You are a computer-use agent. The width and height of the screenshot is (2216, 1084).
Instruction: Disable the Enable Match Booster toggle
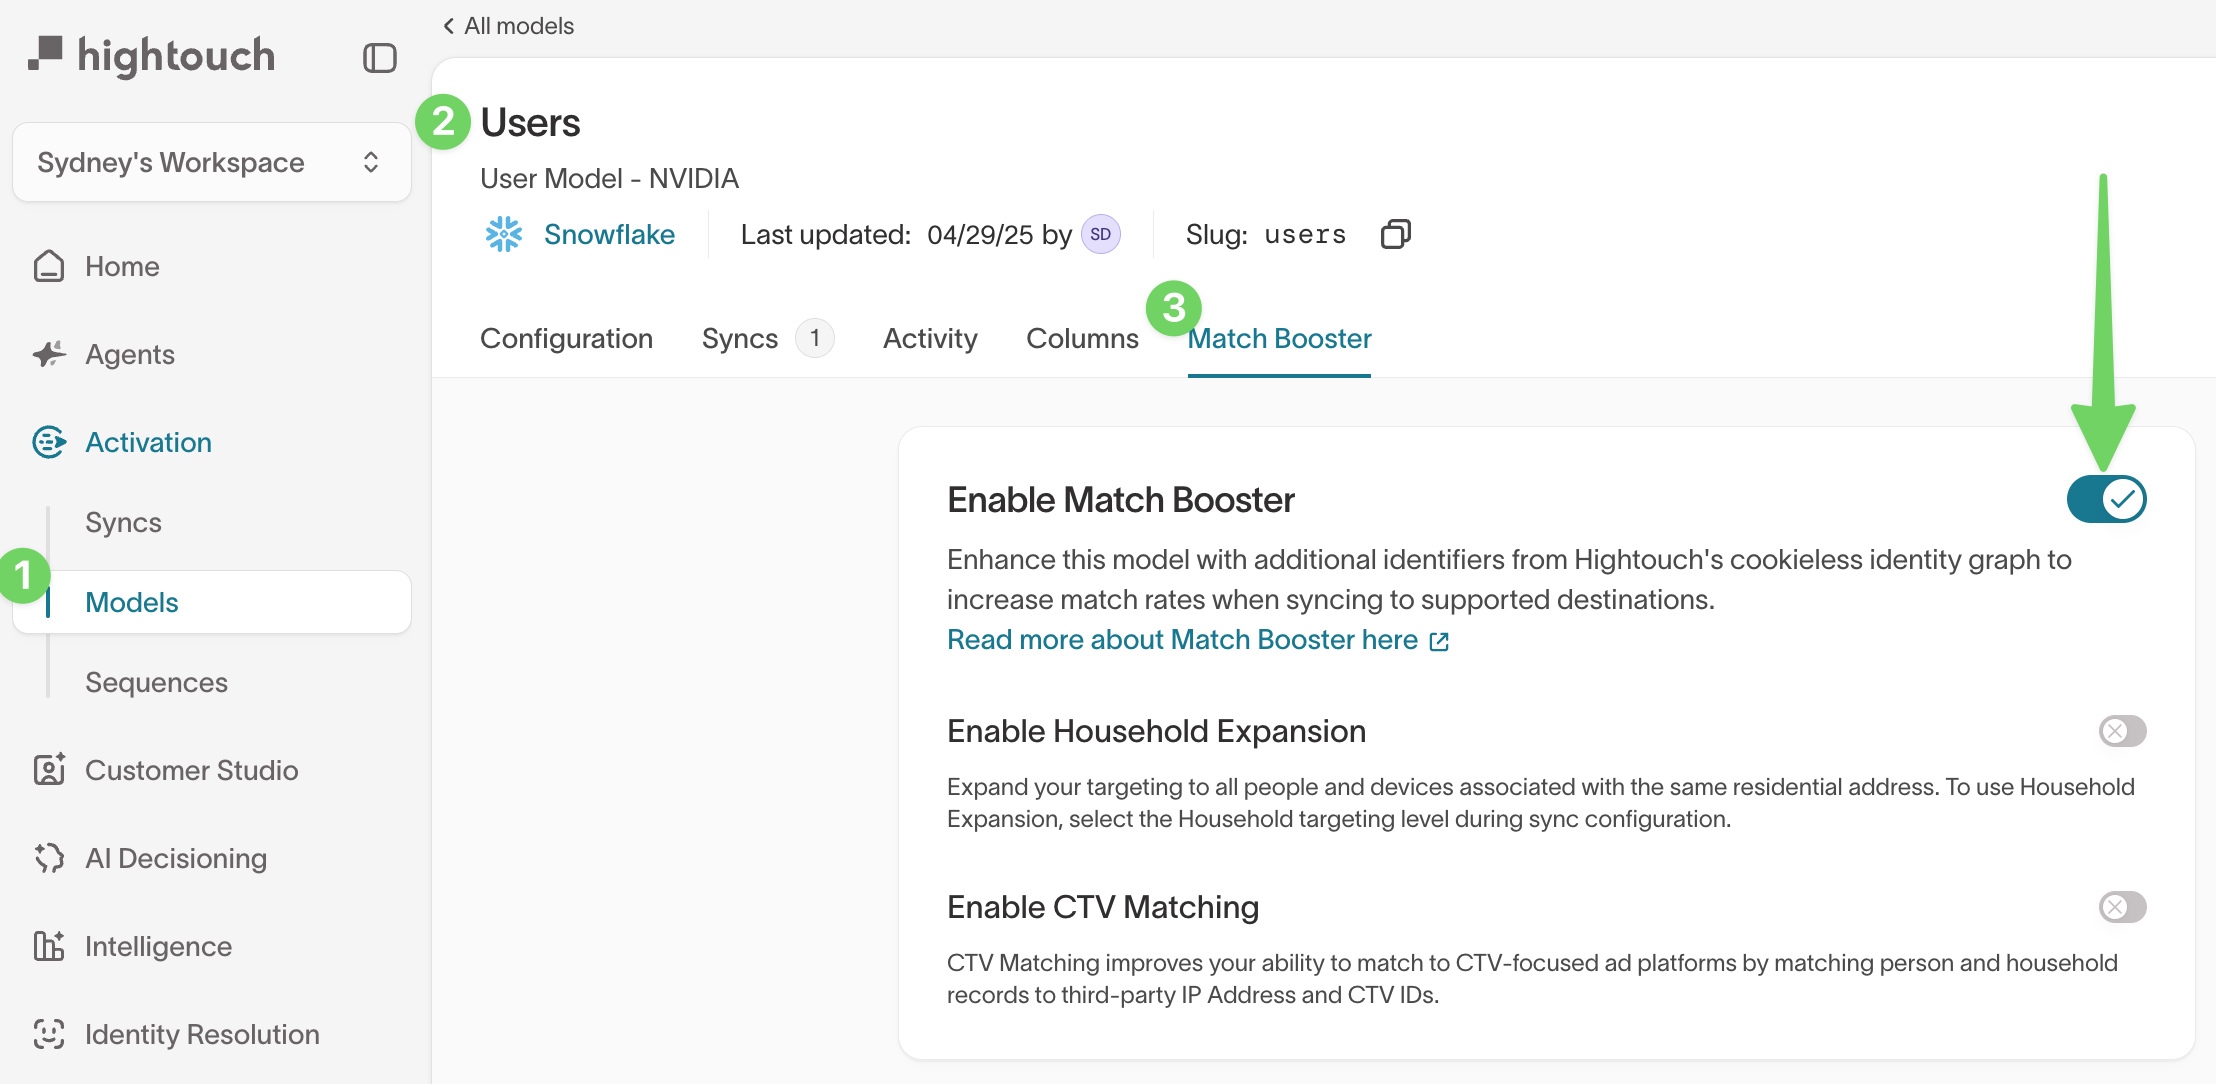pyautogui.click(x=2106, y=499)
